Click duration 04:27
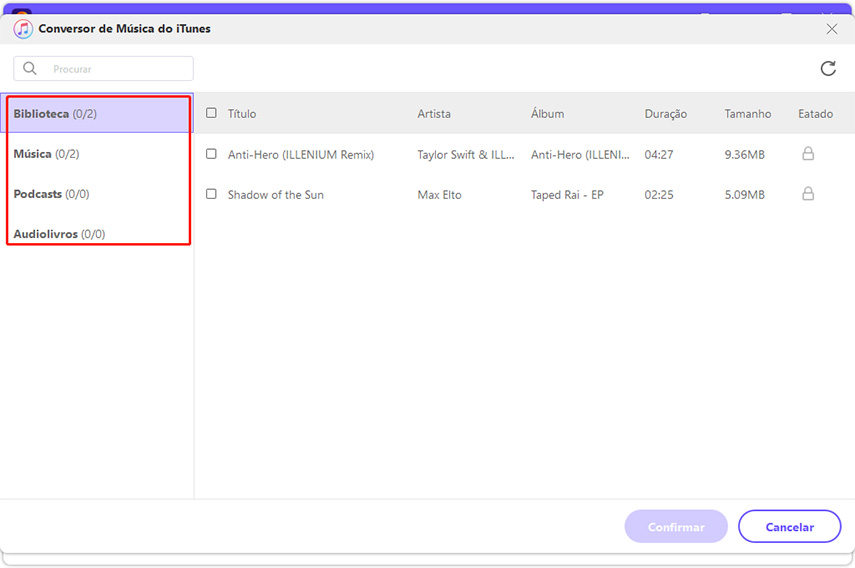The height and width of the screenshot is (568, 855). pyautogui.click(x=659, y=155)
